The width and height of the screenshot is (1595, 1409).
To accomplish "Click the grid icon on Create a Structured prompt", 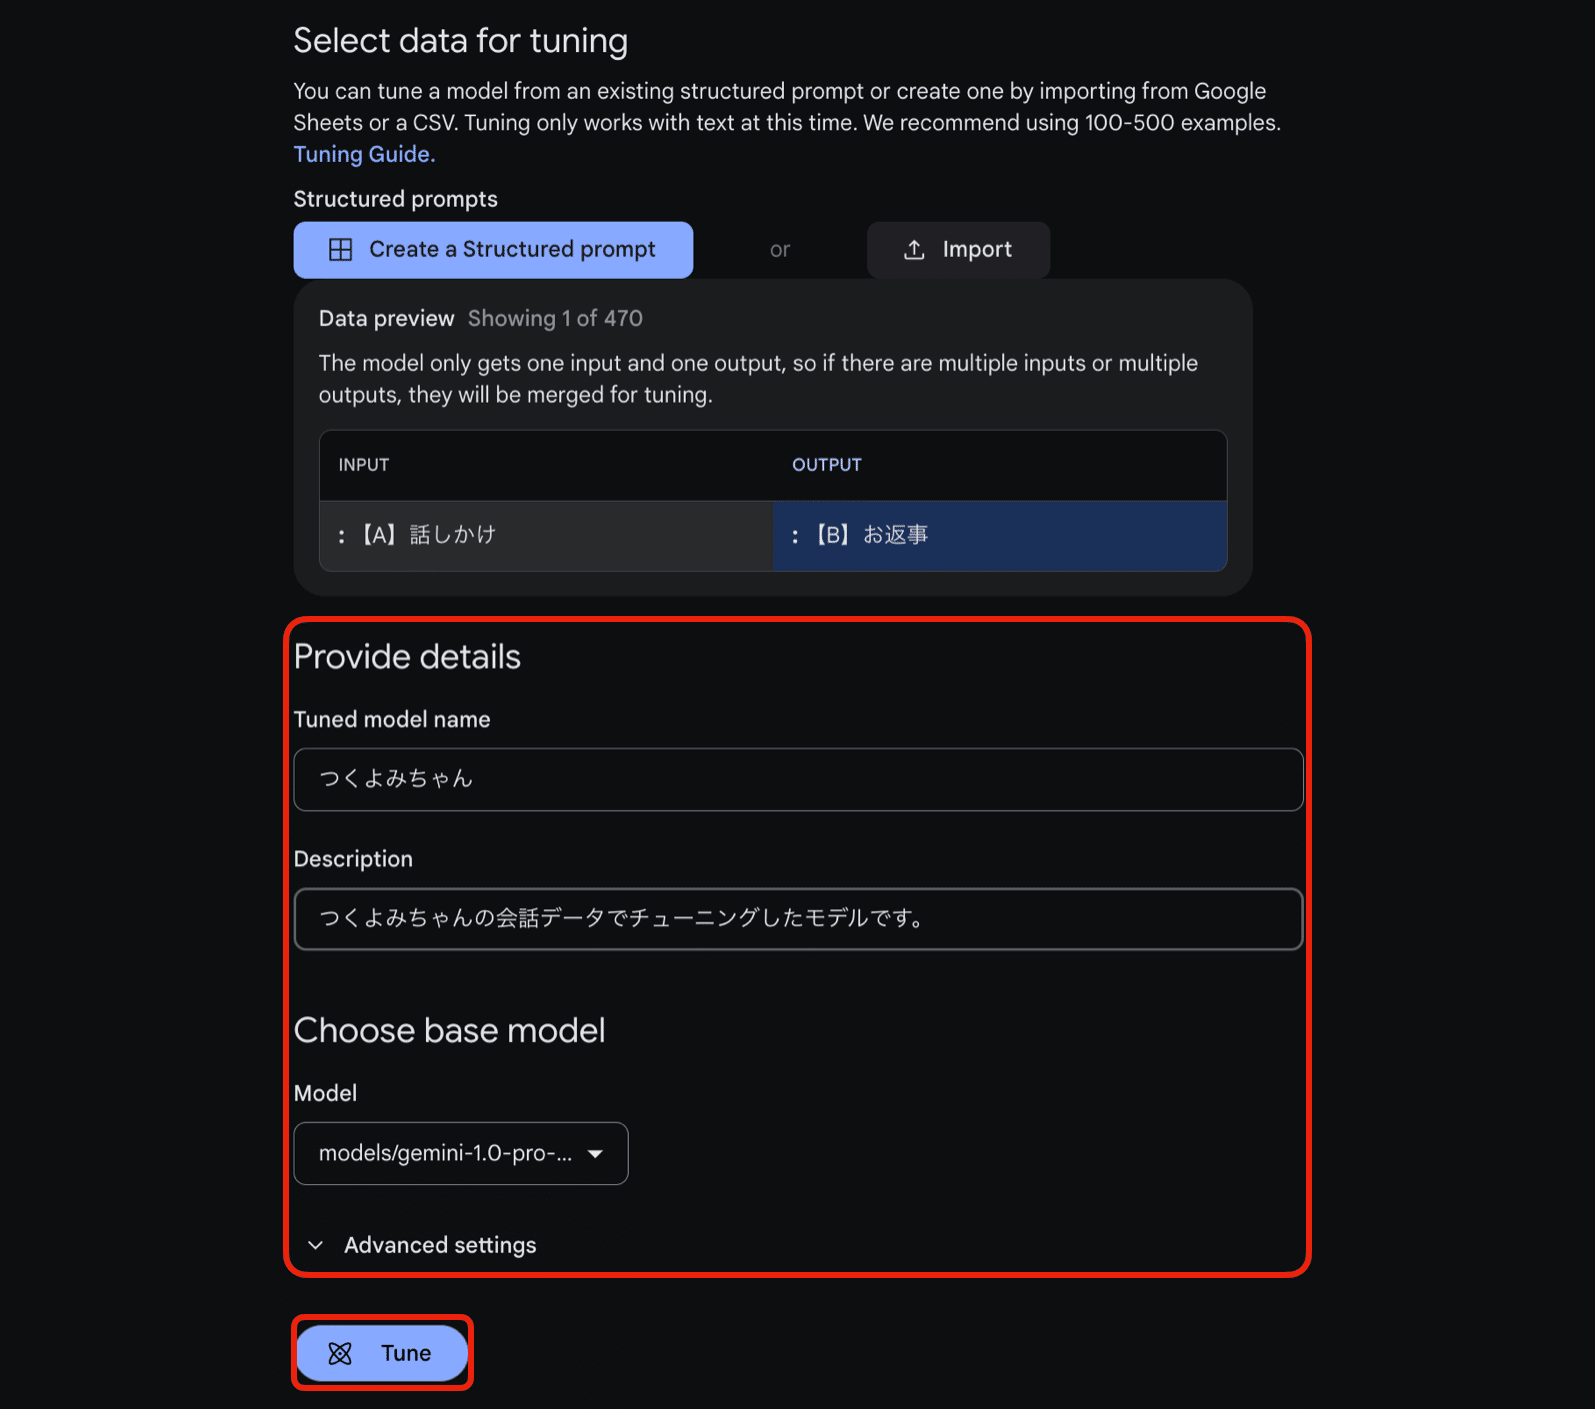I will pos(341,249).
